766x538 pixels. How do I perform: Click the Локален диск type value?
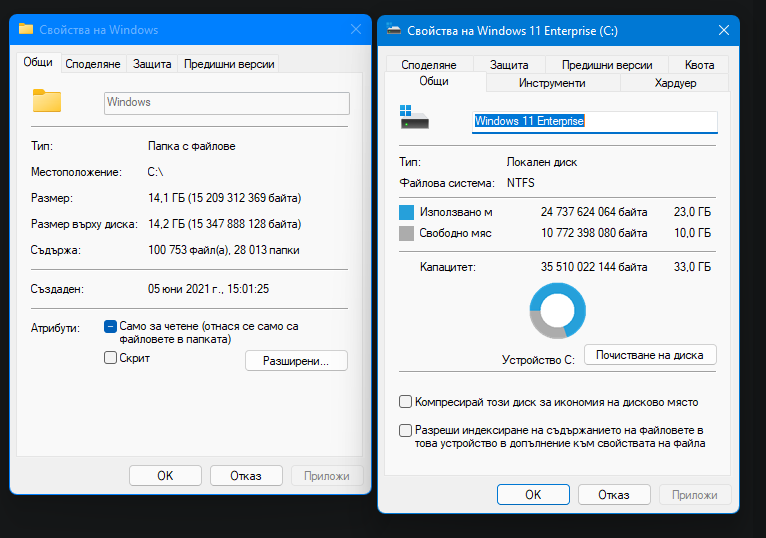click(542, 162)
